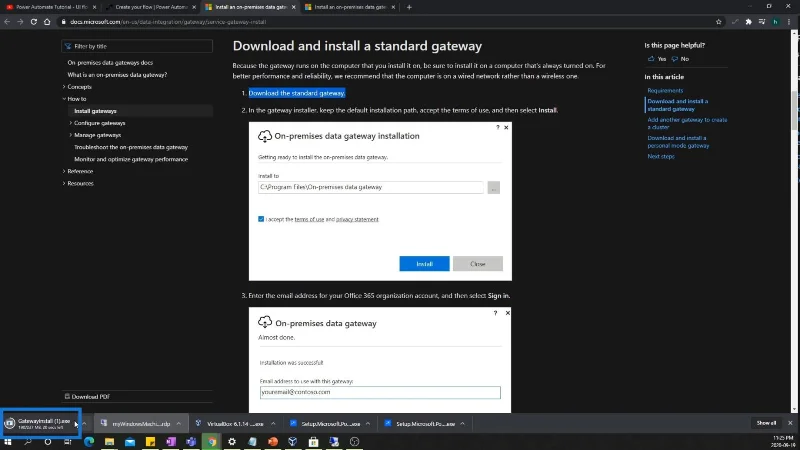Open a new browser tab with plus

(x=409, y=7)
